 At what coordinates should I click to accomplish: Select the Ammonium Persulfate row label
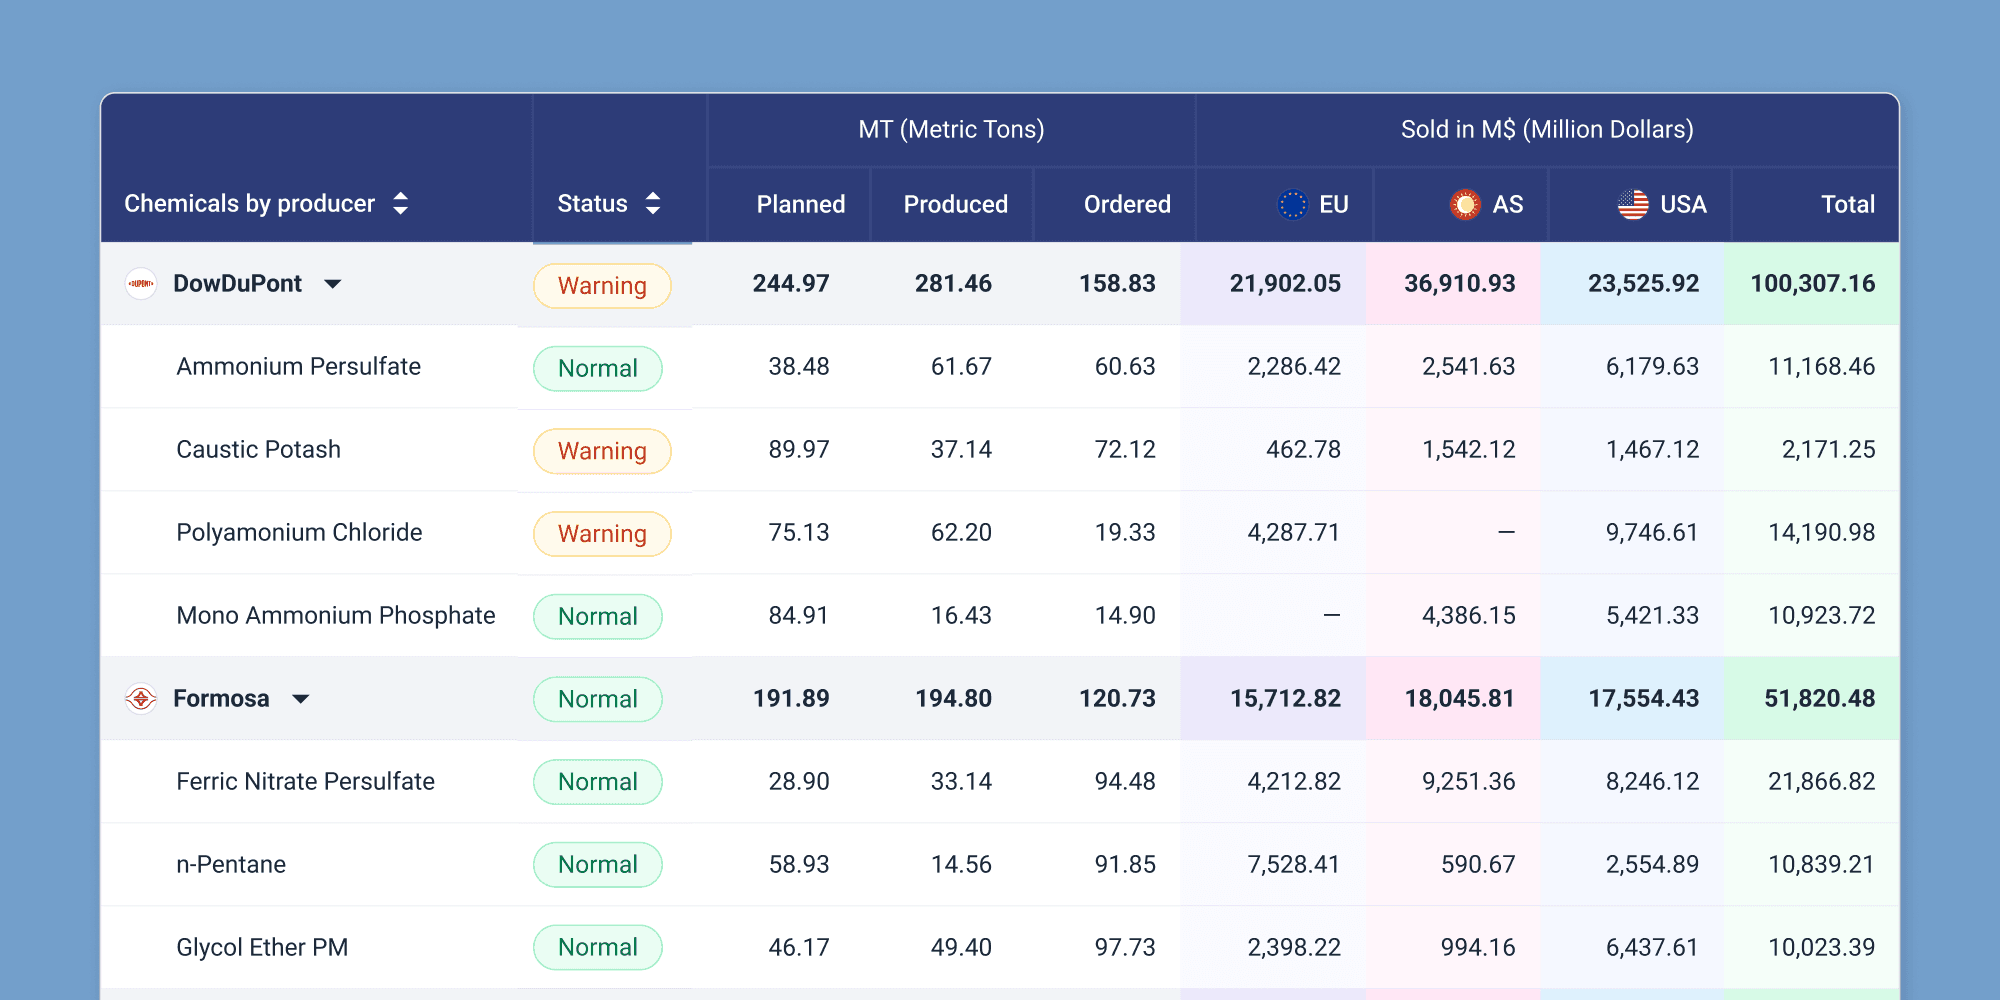[x=298, y=366]
